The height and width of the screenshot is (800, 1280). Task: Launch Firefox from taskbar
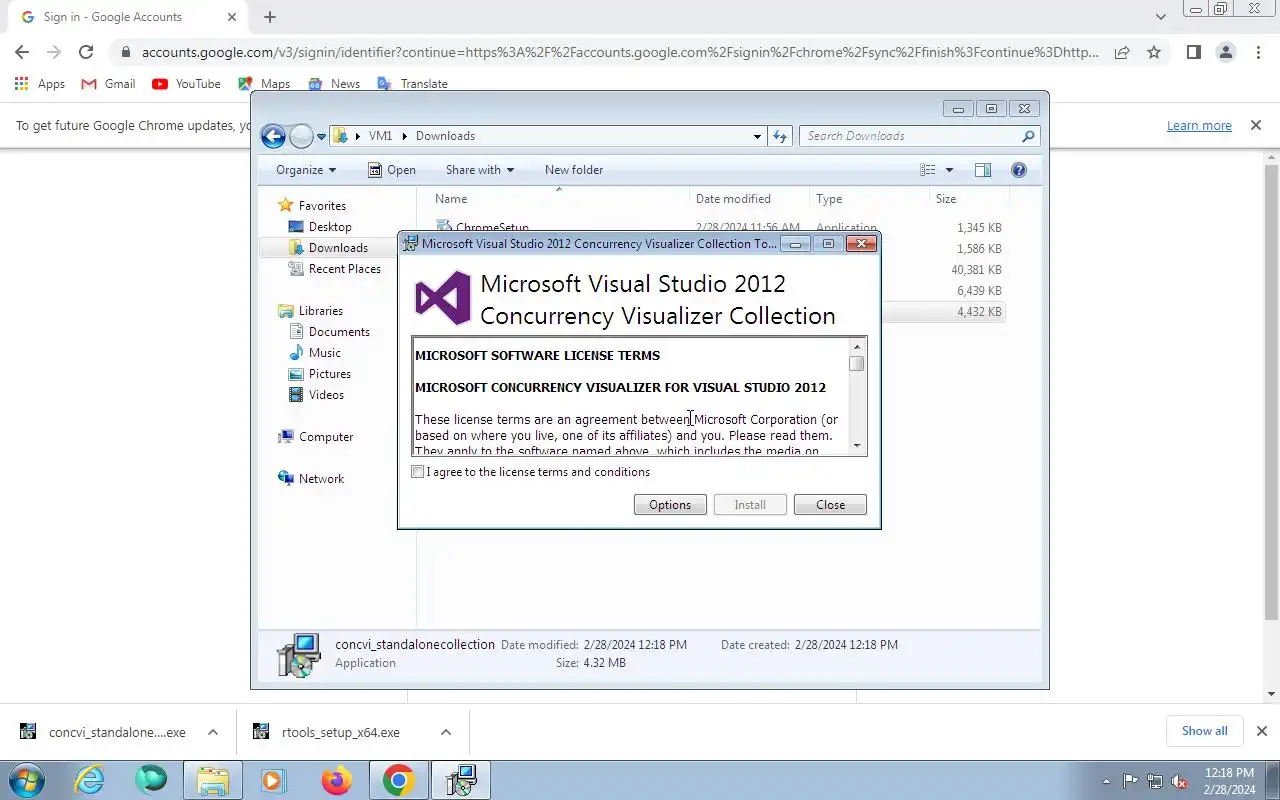coord(337,781)
